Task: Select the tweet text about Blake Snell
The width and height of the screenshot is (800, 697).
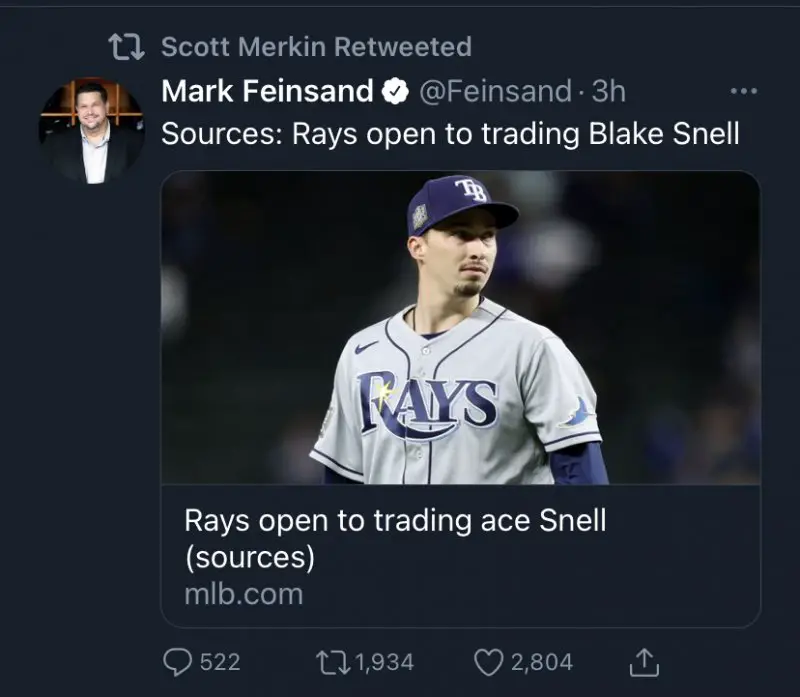Action: click(450, 134)
